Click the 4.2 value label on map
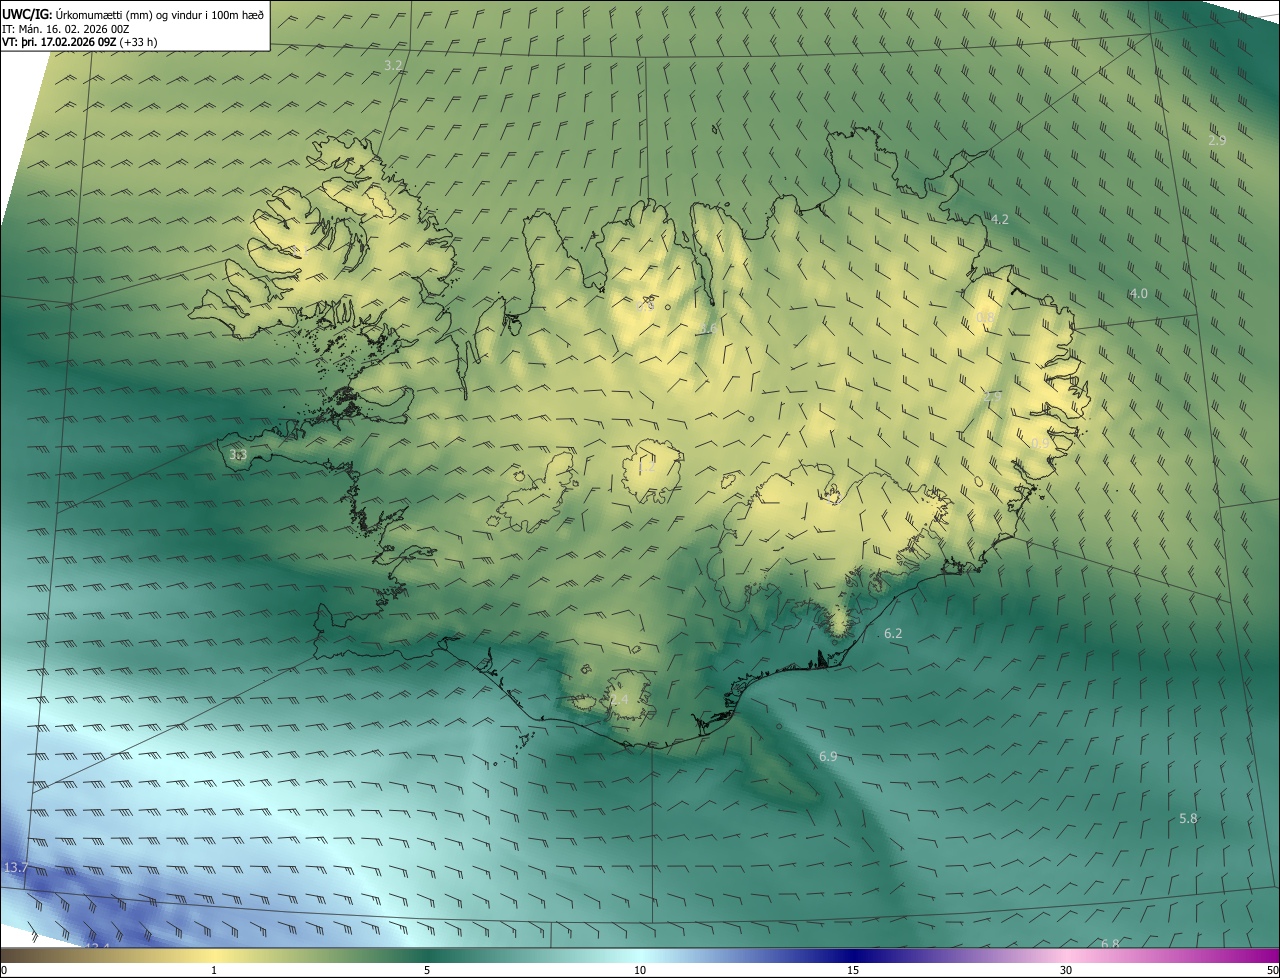The height and width of the screenshot is (978, 1280). click(x=999, y=219)
